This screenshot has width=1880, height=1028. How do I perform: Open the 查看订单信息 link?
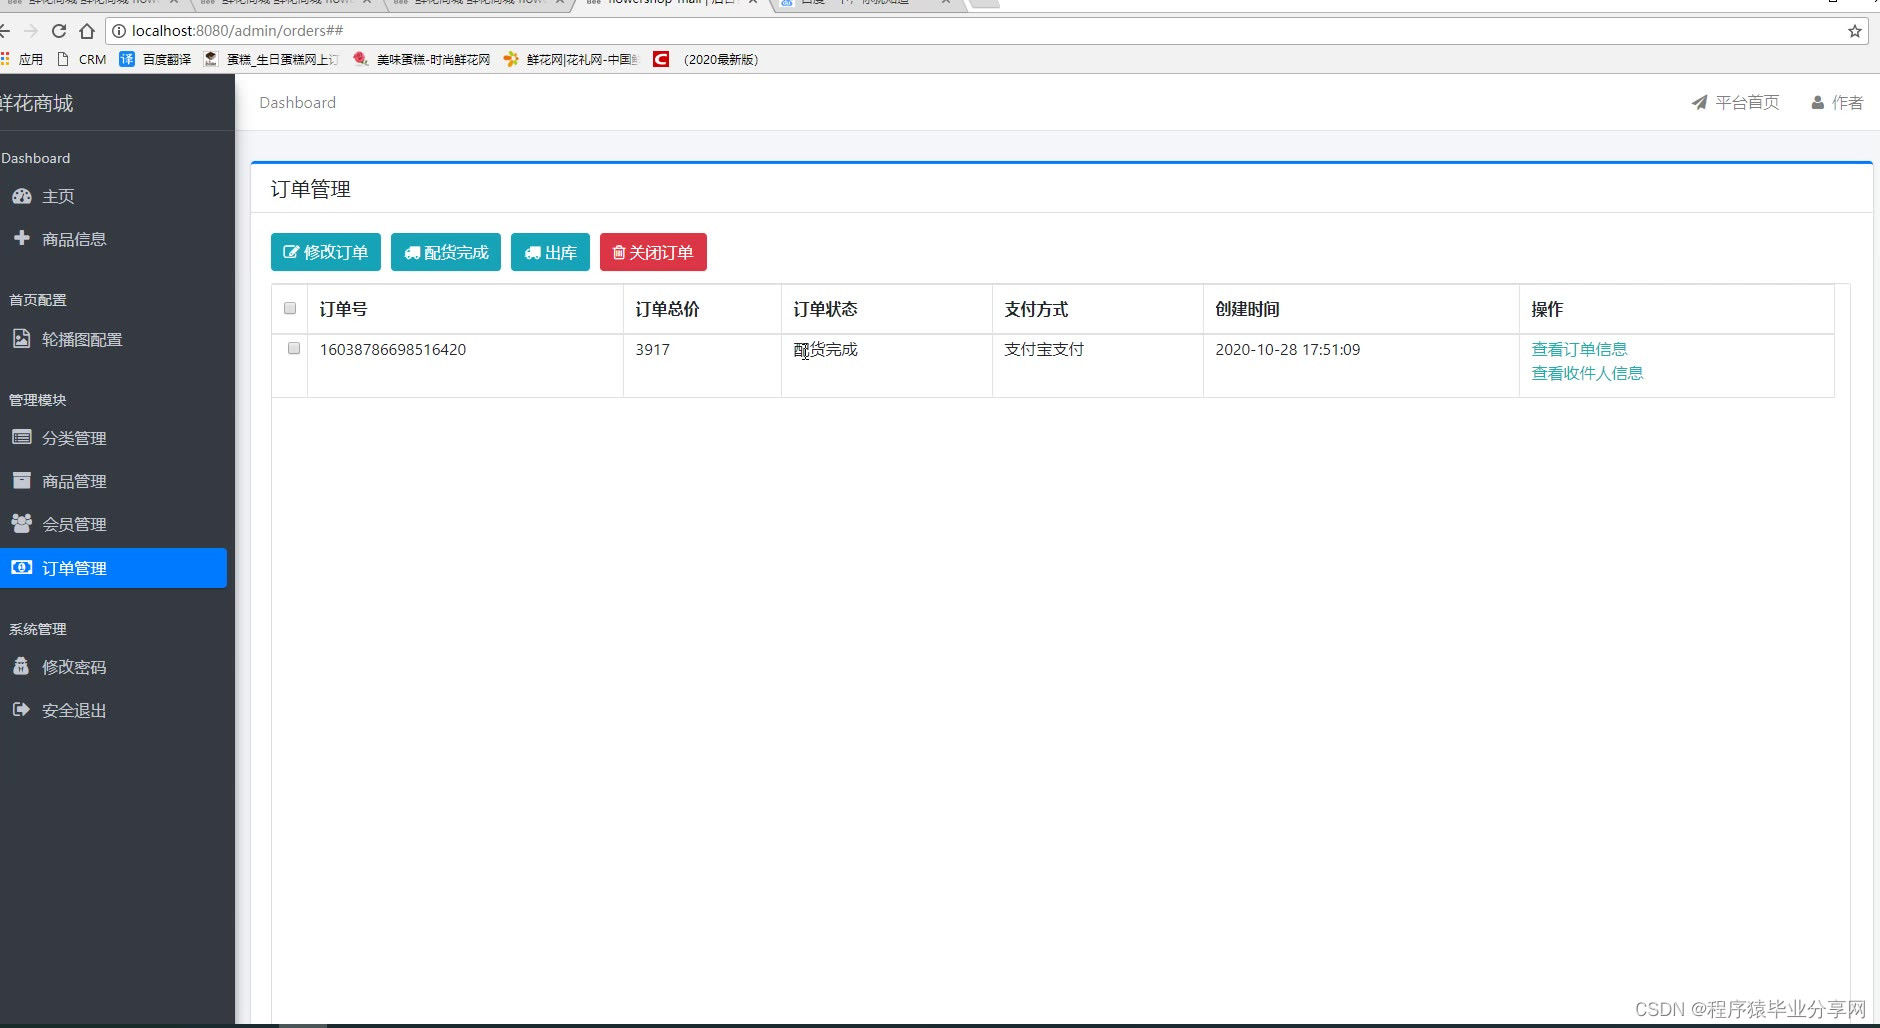pos(1579,349)
